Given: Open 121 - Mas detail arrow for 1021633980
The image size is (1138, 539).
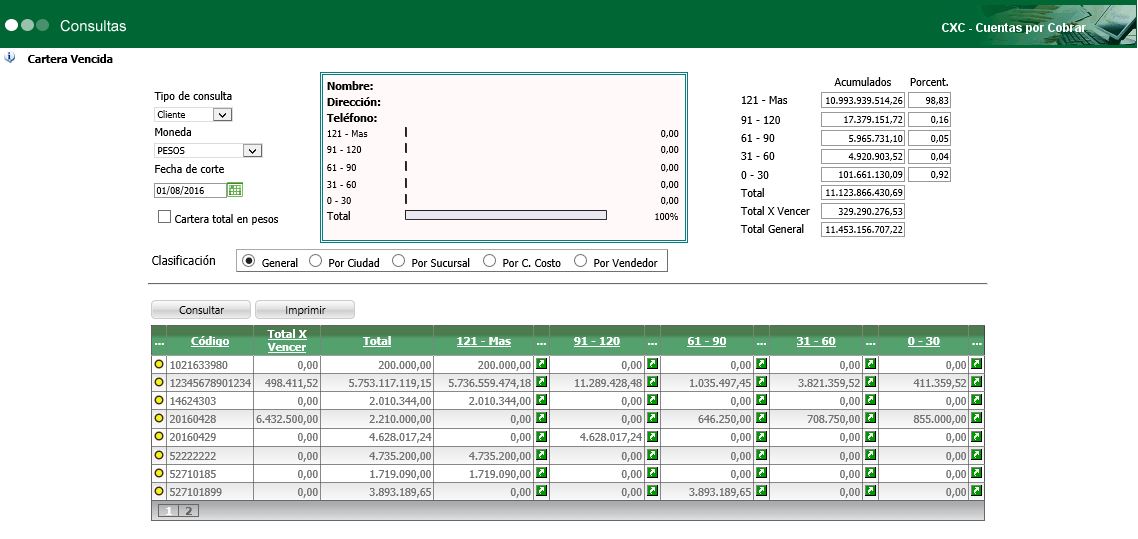Looking at the screenshot, I should pyautogui.click(x=541, y=363).
